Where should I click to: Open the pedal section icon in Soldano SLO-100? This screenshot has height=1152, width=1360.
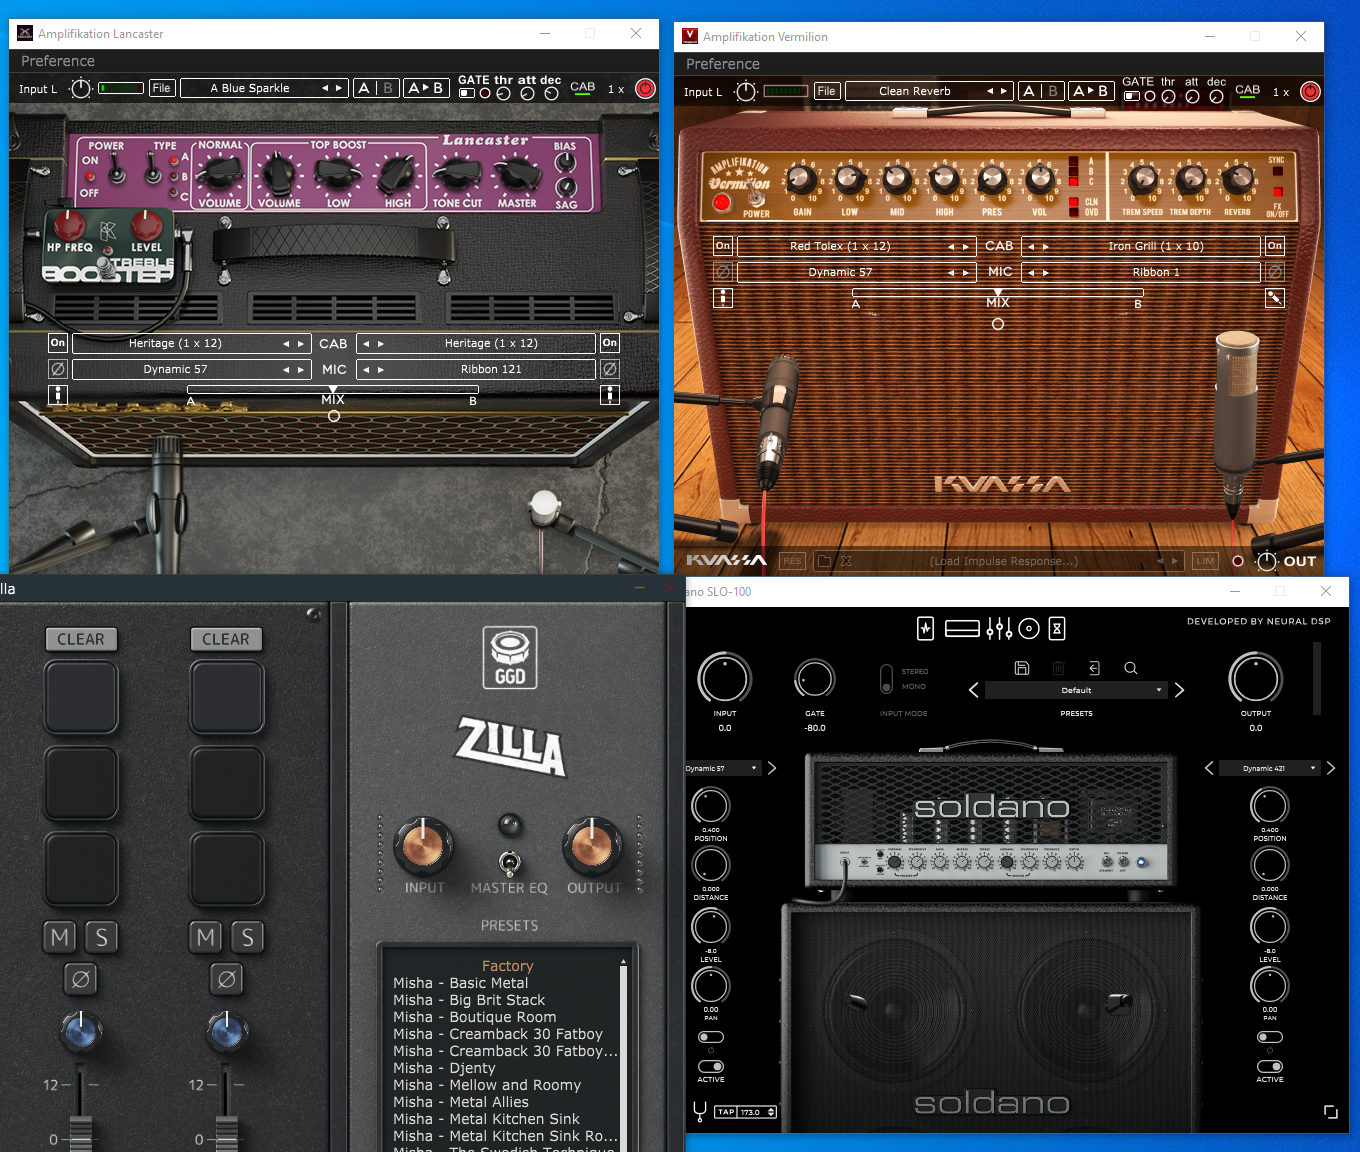[926, 628]
